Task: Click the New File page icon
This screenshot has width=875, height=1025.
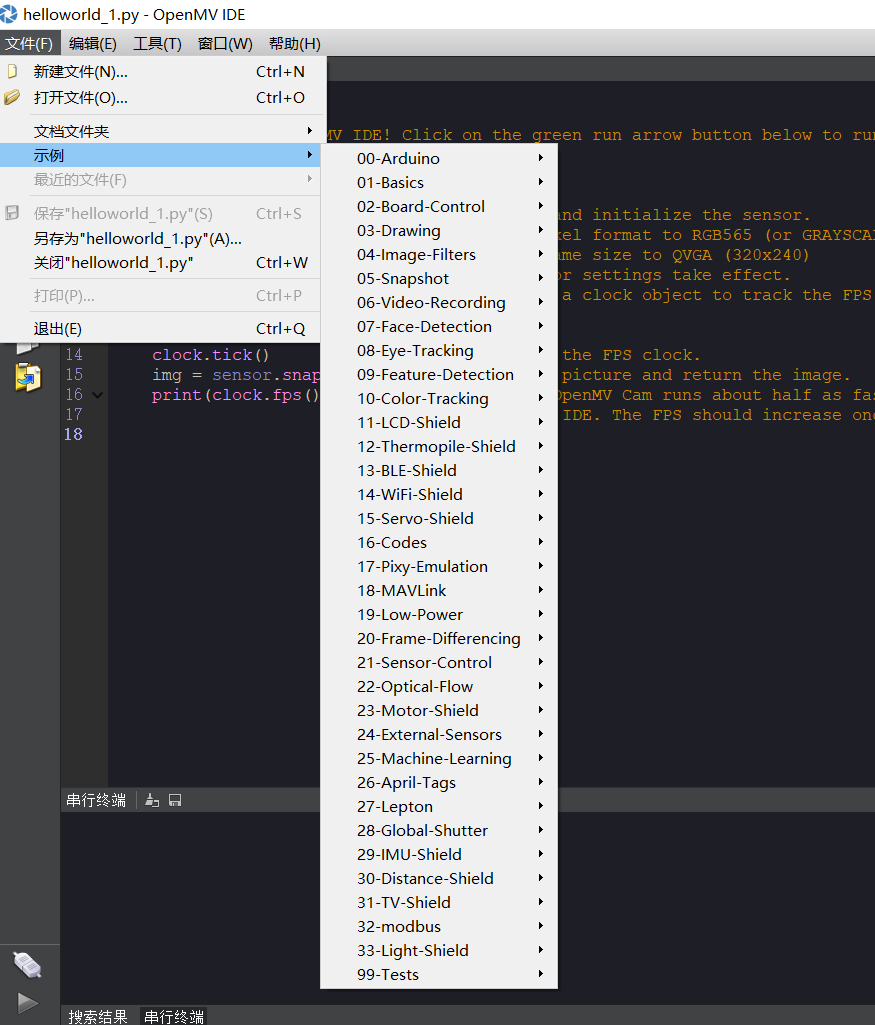Action: pos(12,71)
